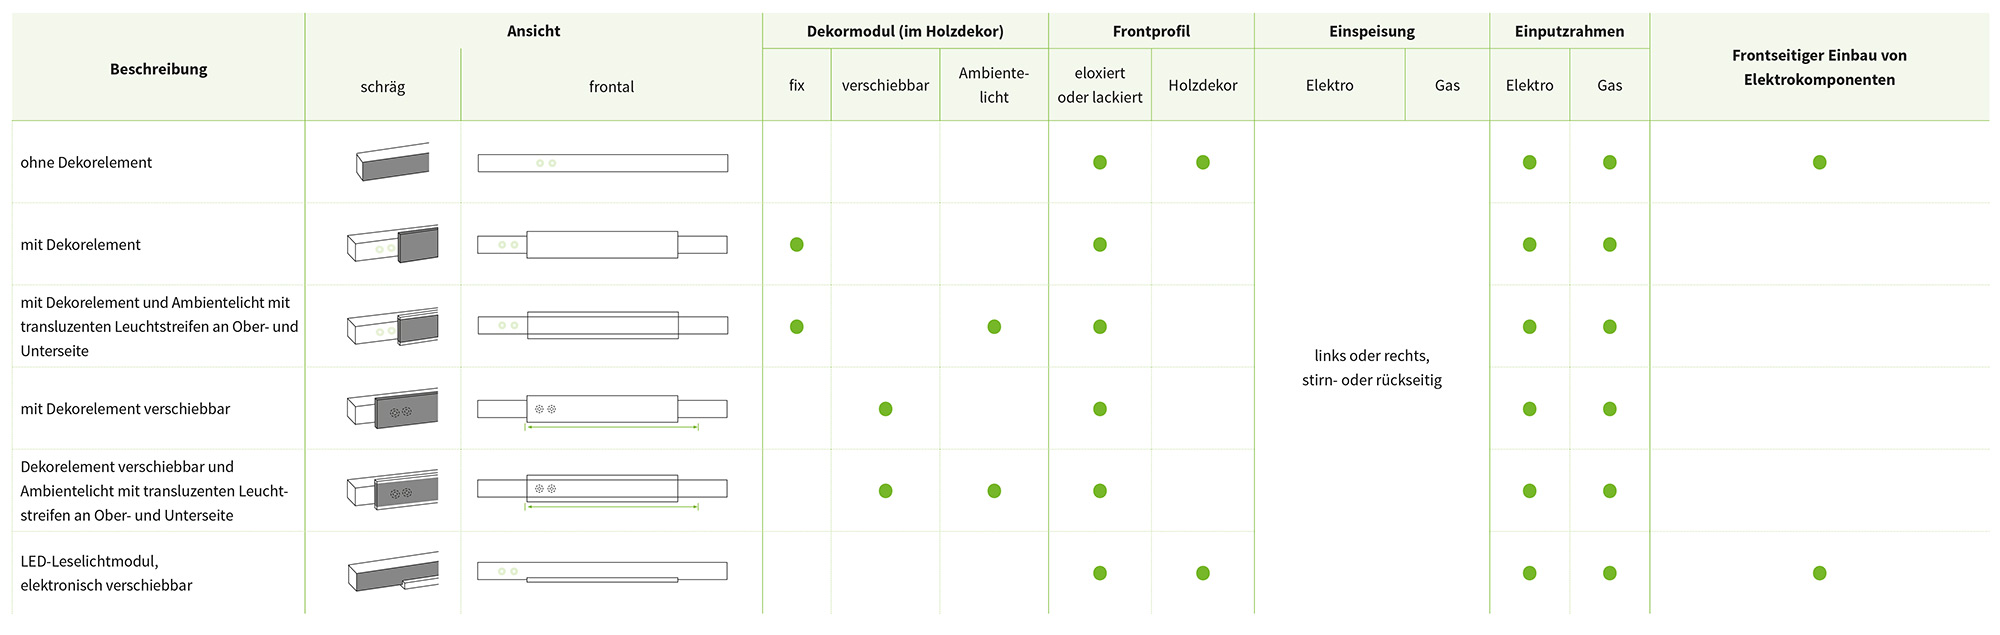The width and height of the screenshot is (2000, 635).
Task: Click the frontal drawing of 'mit Dekorelement'
Action: [602, 245]
